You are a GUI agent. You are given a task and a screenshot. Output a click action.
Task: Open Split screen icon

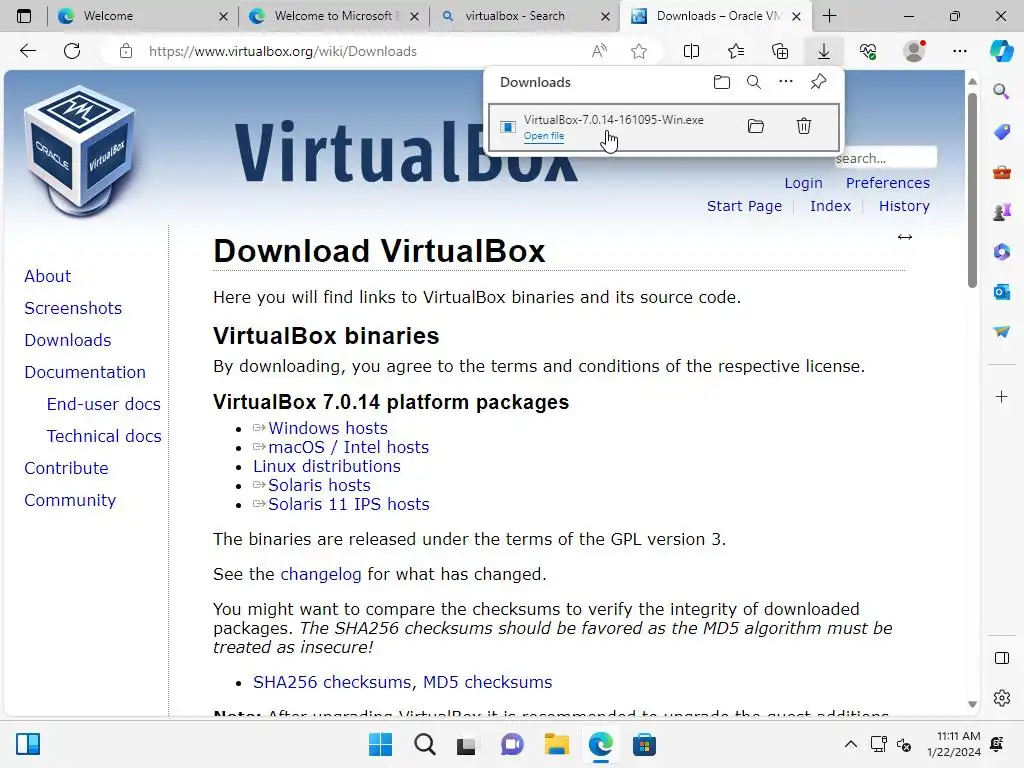click(691, 51)
